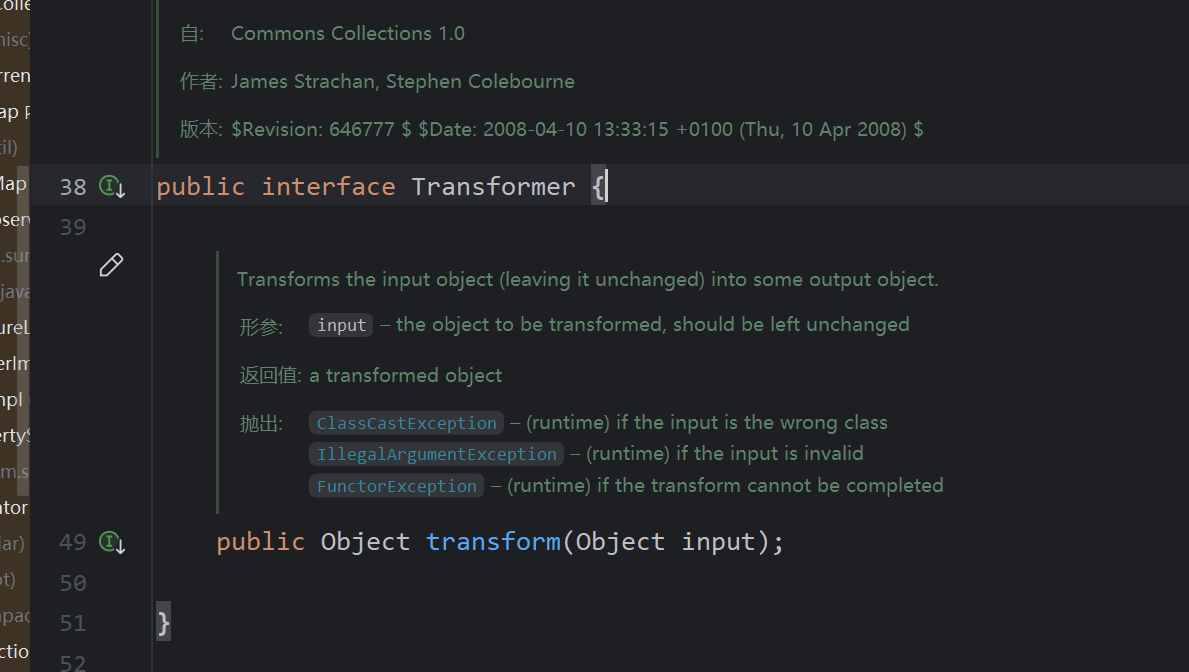The width and height of the screenshot is (1189, 672).
Task: Click line number 49 in the gutter
Action: (x=73, y=542)
